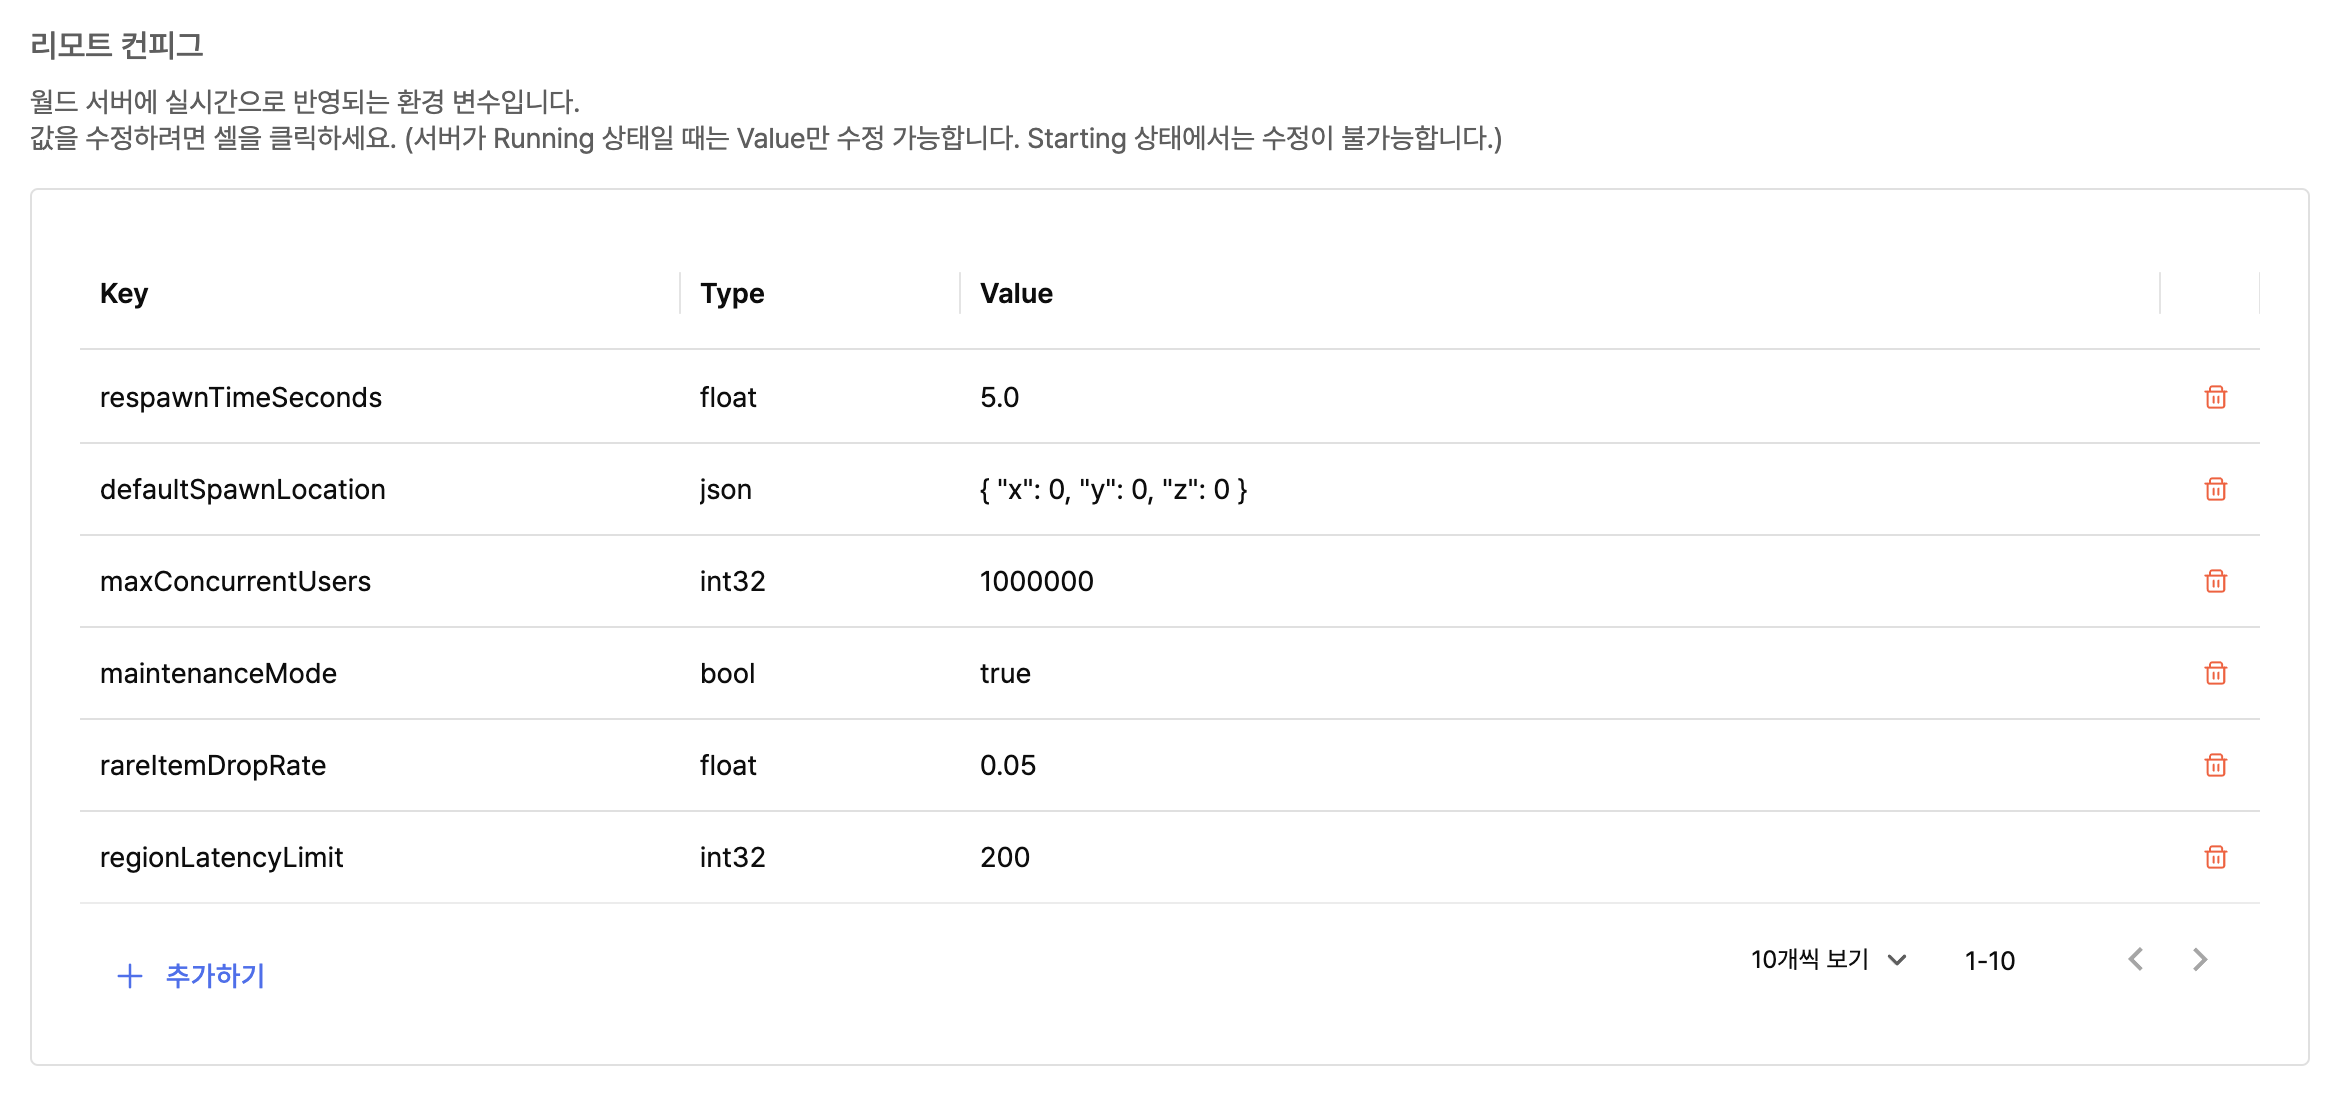This screenshot has width=2336, height=1096.
Task: Delete the defaultSpawnLocation entry
Action: (x=2215, y=489)
